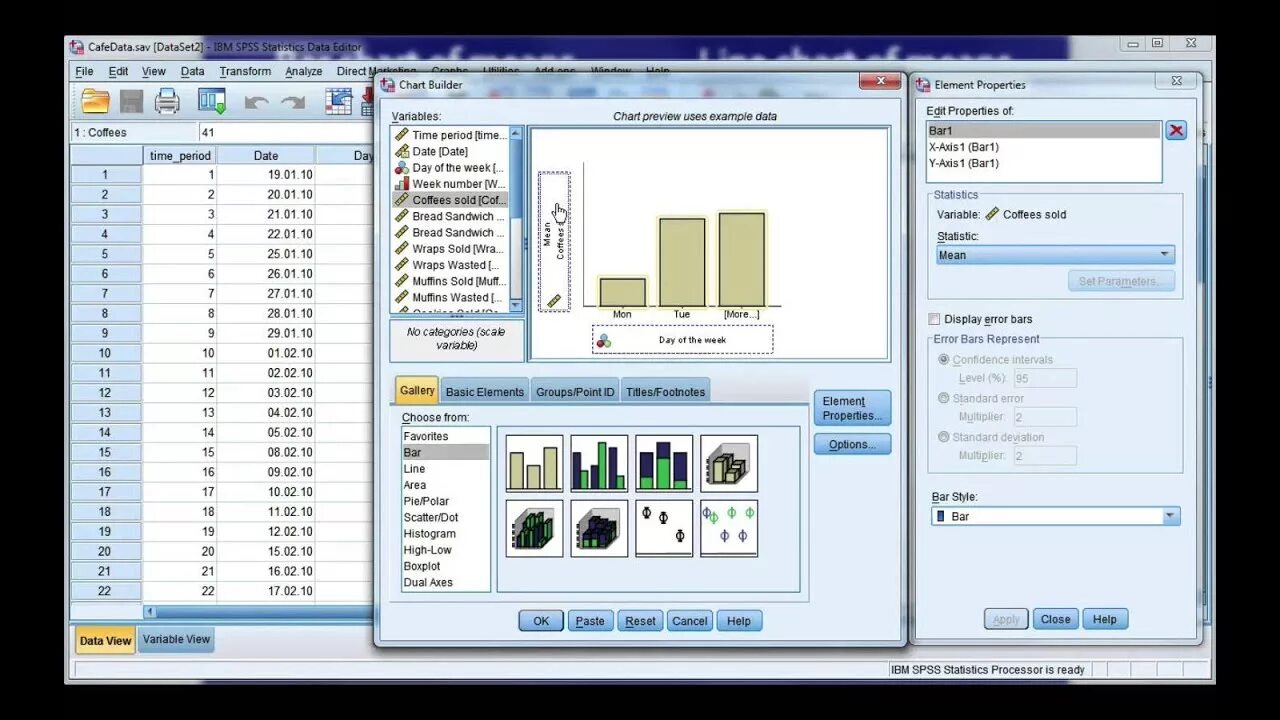Open data document folder icon in toolbar
The height and width of the screenshot is (720, 1280).
tap(95, 101)
